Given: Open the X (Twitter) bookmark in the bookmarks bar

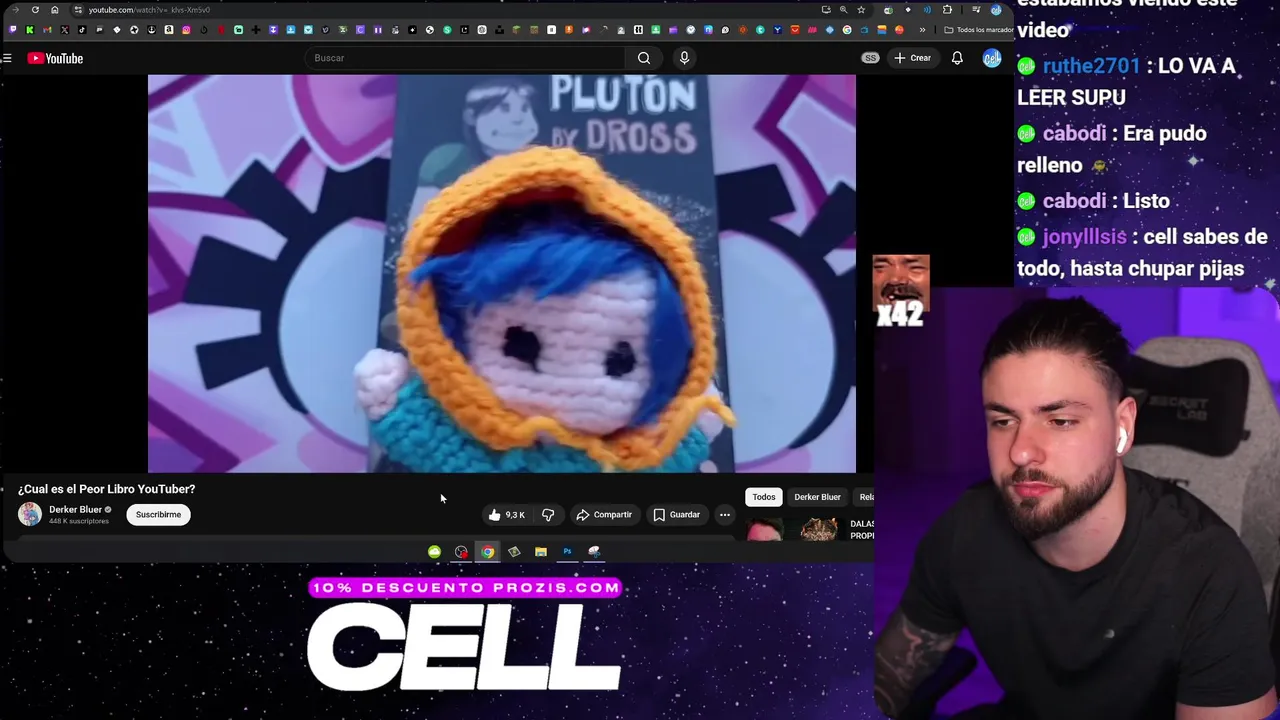Looking at the screenshot, I should (x=65, y=30).
